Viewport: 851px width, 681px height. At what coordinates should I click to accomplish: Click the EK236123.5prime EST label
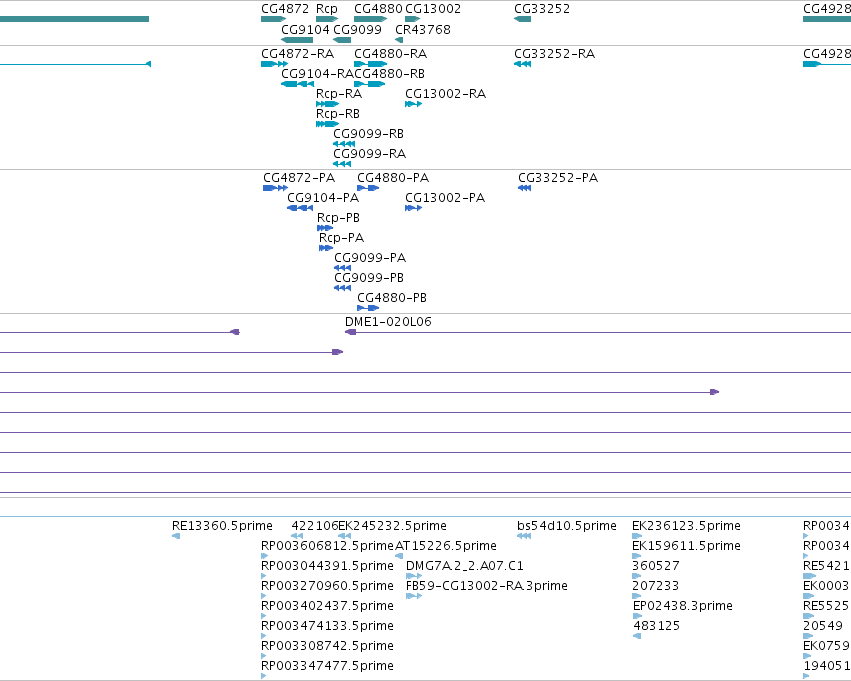click(686, 526)
